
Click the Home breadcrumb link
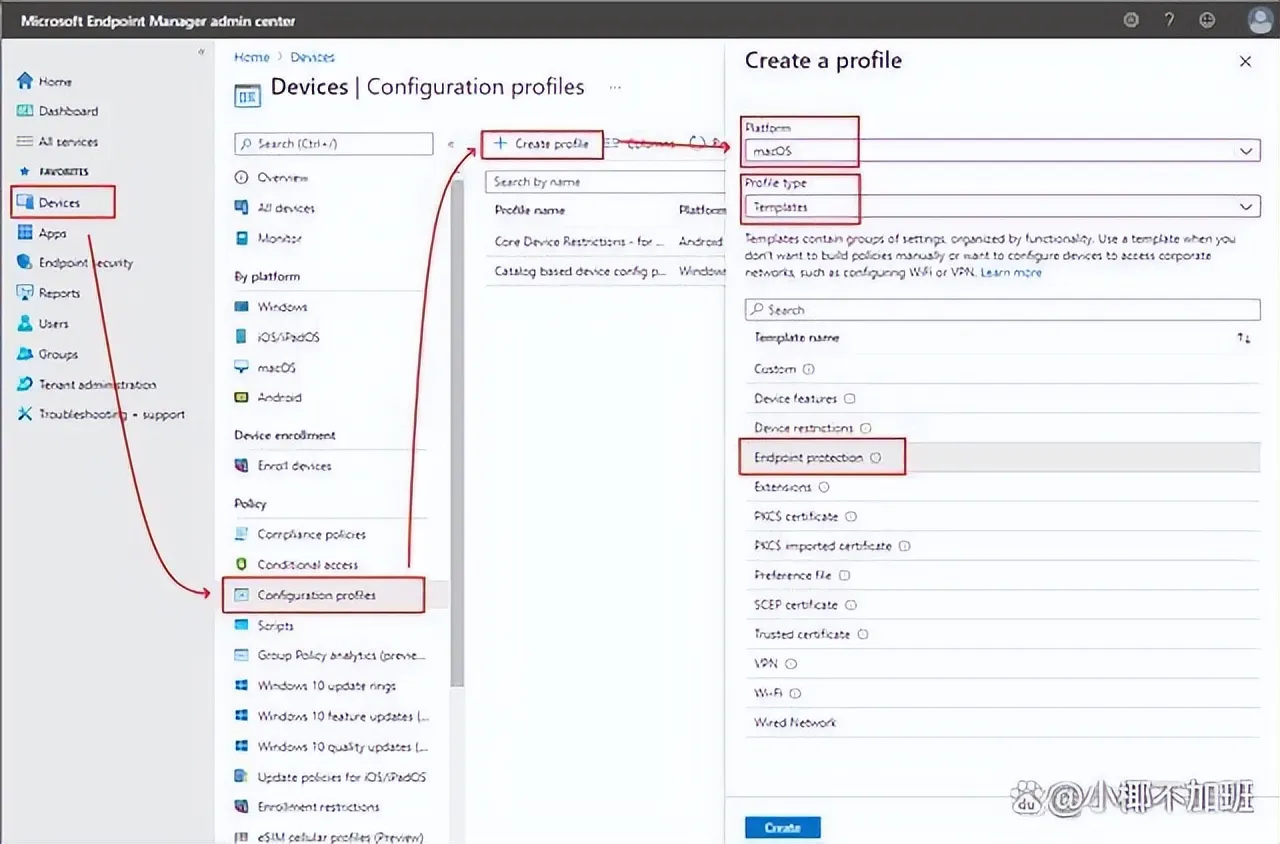[x=252, y=57]
